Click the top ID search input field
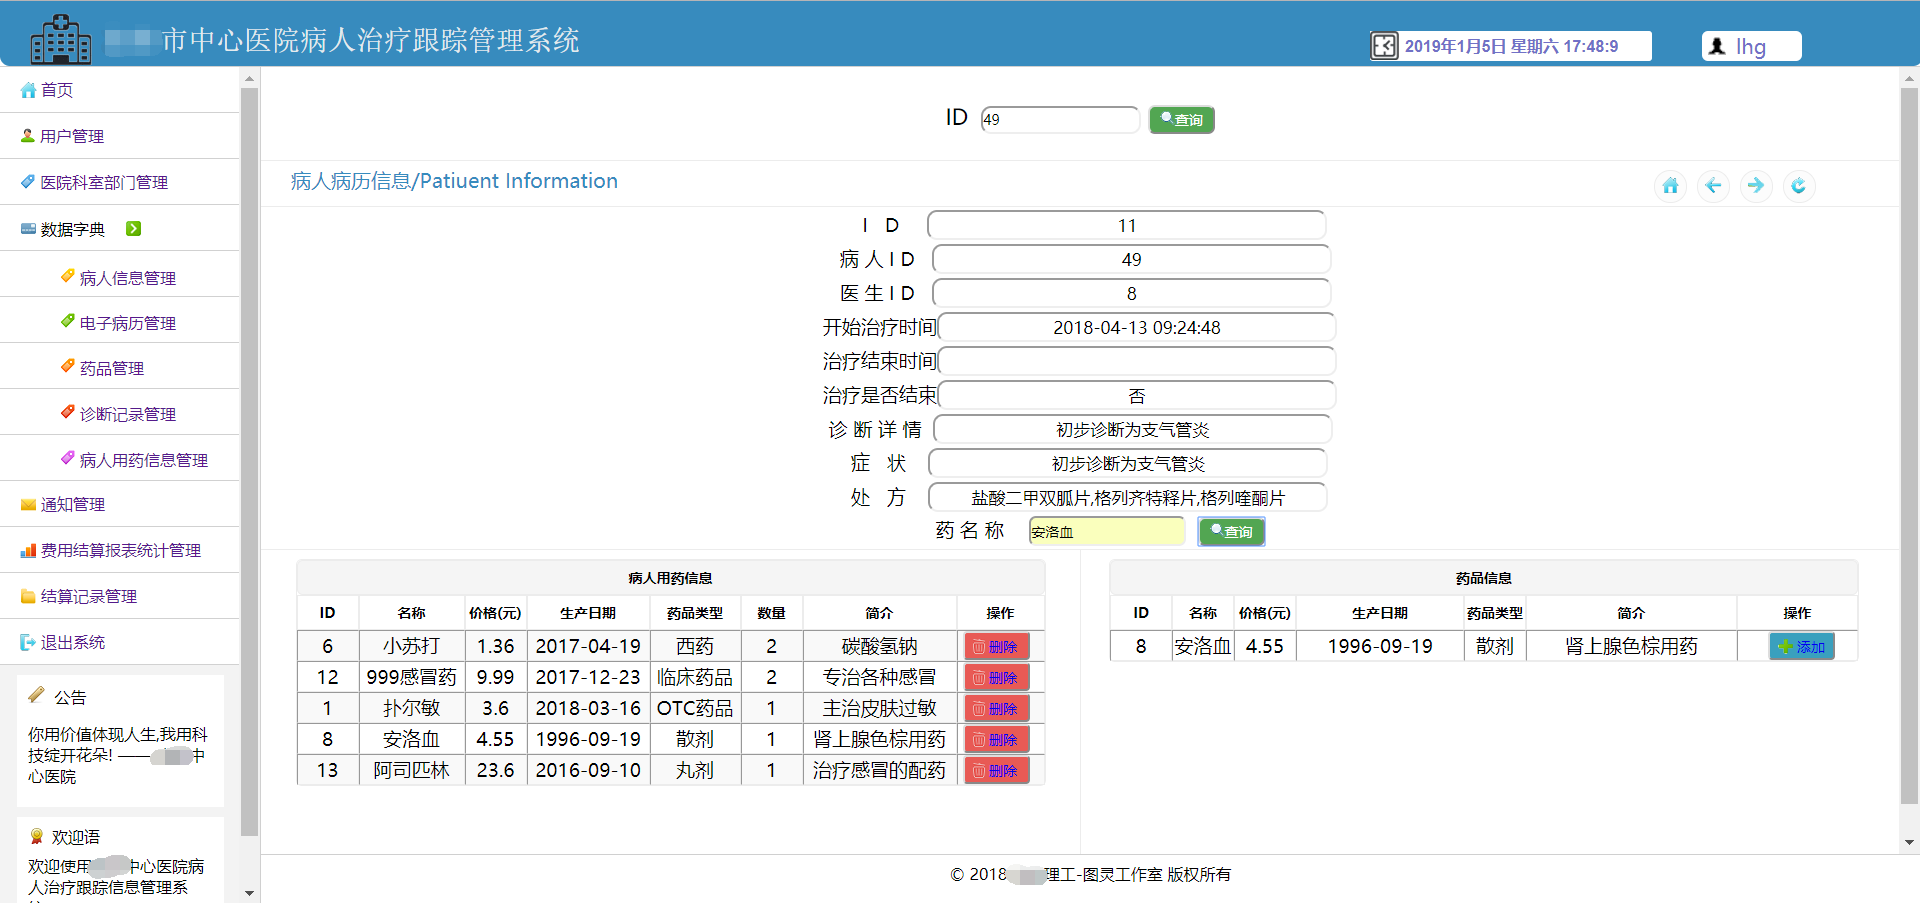The width and height of the screenshot is (1920, 903). (x=1060, y=119)
